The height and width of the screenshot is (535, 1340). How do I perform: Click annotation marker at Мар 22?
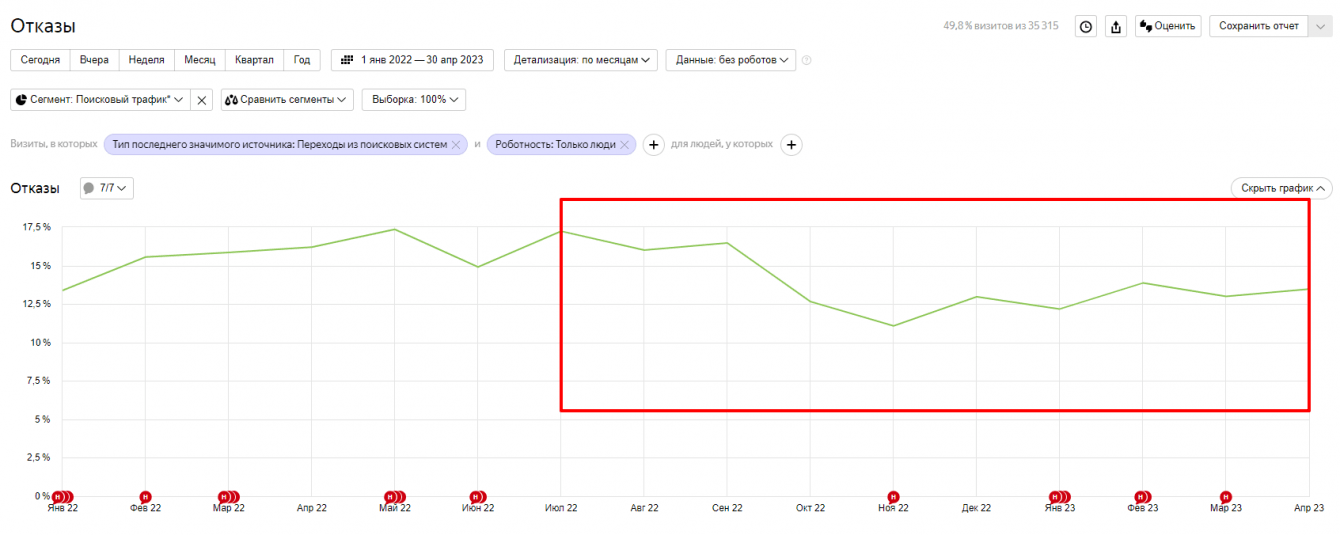(229, 497)
